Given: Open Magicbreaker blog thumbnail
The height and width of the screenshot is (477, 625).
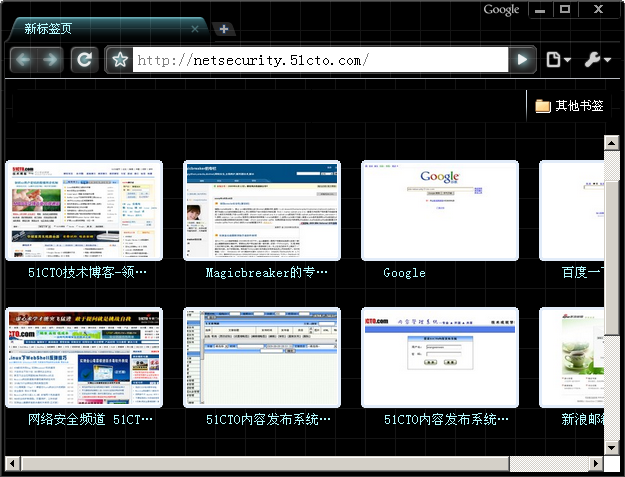Looking at the screenshot, I should pos(262,210).
